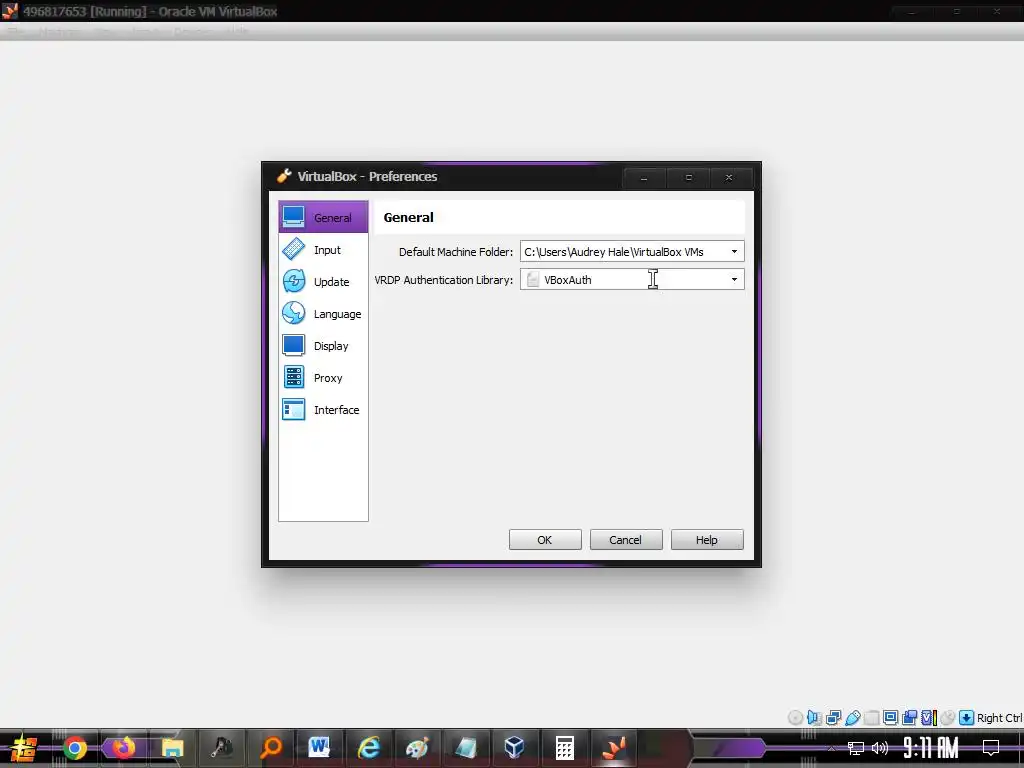Click the audio status icon in VM bar

[x=814, y=718]
